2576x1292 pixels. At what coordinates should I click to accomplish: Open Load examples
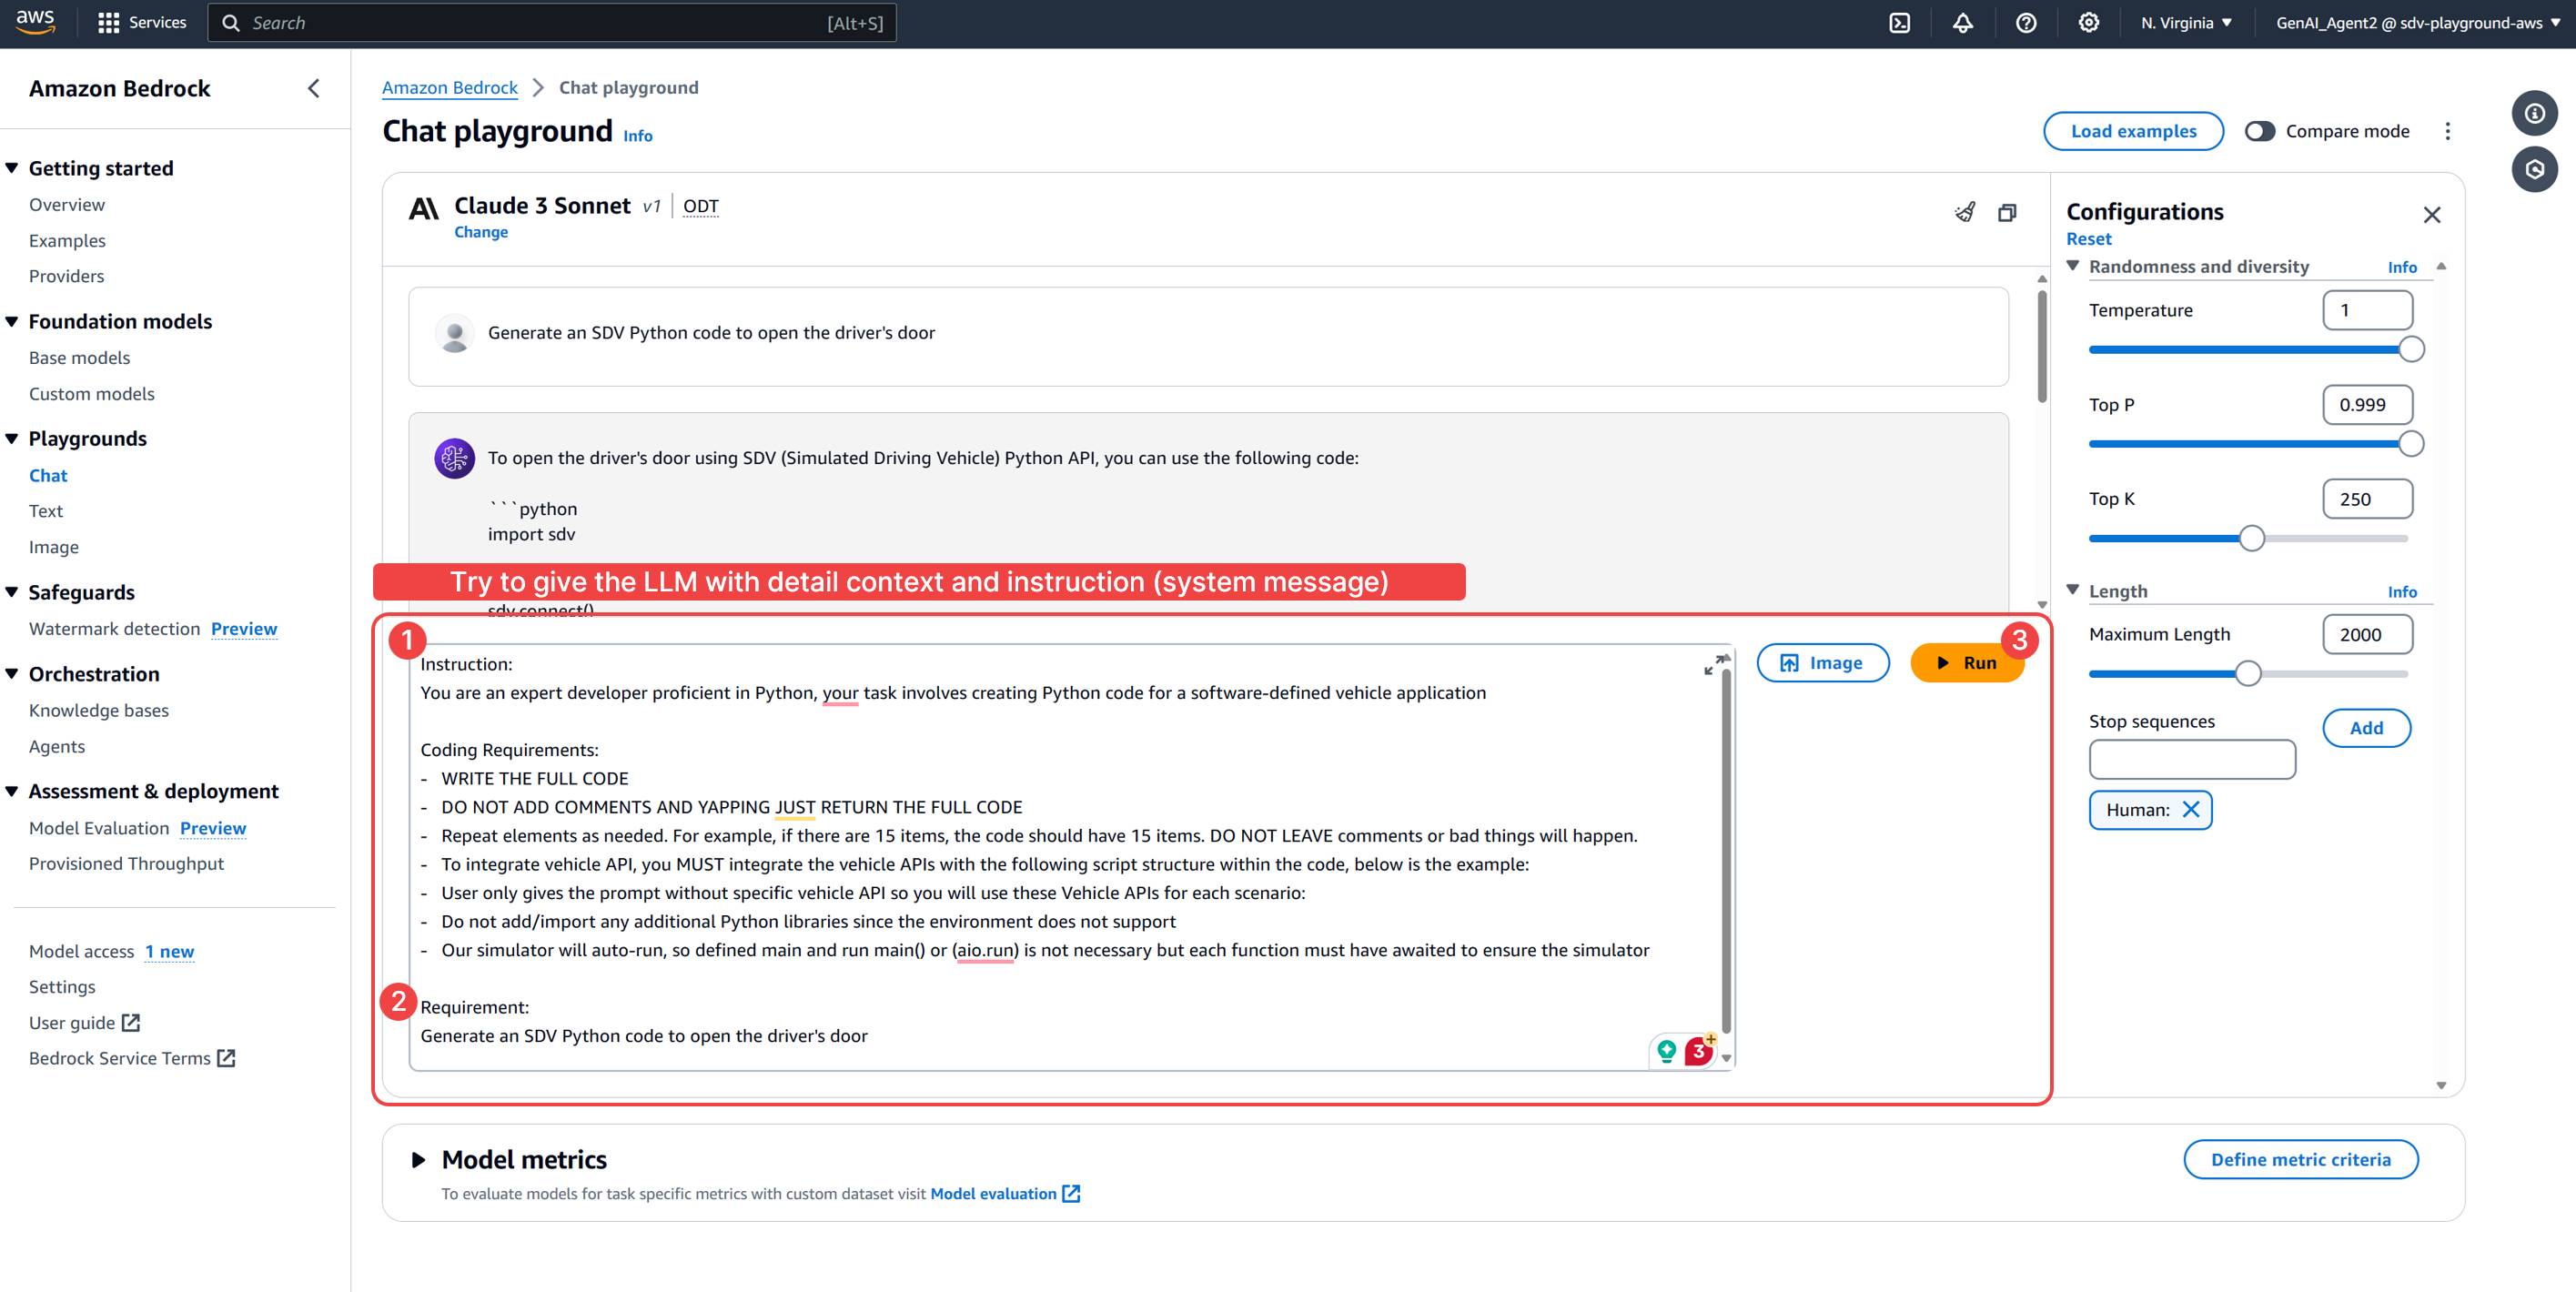tap(2133, 131)
